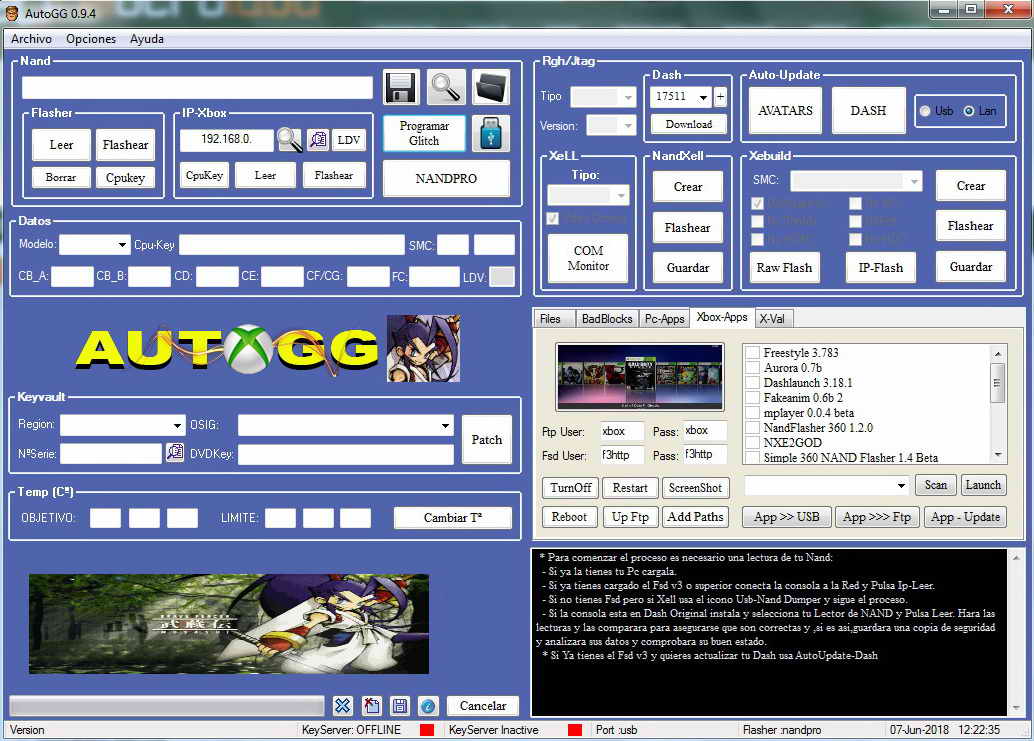Image resolution: width=1034 pixels, height=741 pixels.
Task: Switch to the Pc-Apps tab
Action: click(x=664, y=319)
